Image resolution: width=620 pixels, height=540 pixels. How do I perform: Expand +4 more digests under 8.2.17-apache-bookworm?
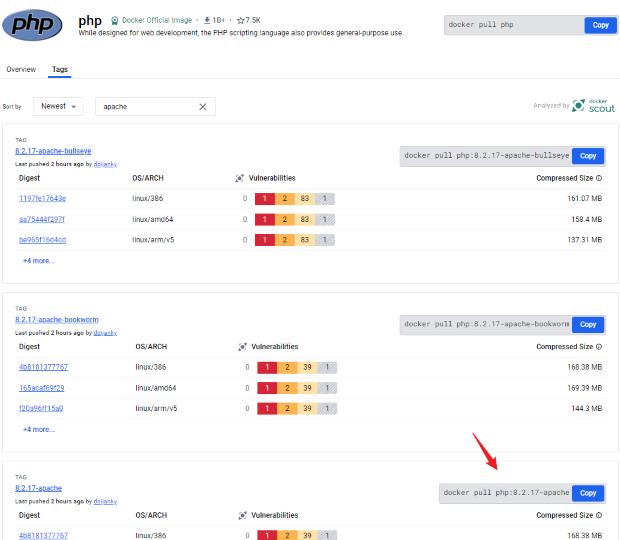tap(39, 429)
